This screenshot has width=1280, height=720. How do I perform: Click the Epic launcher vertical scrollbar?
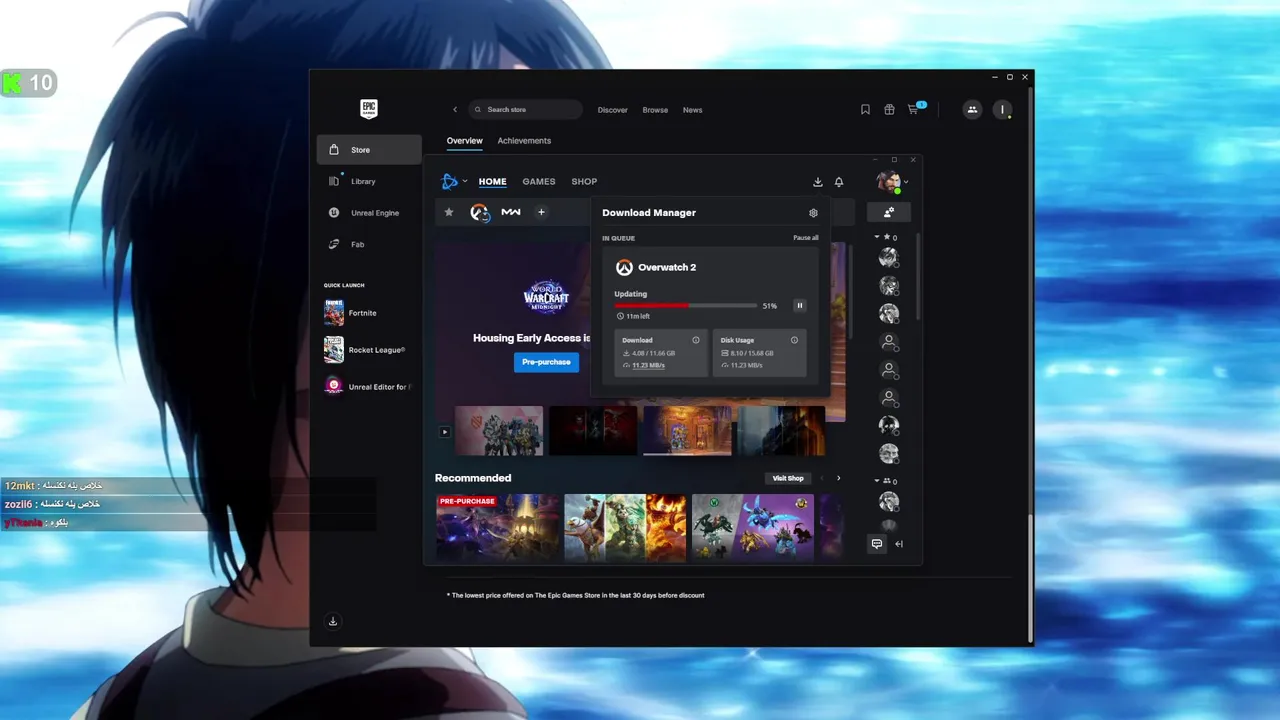point(1030,579)
